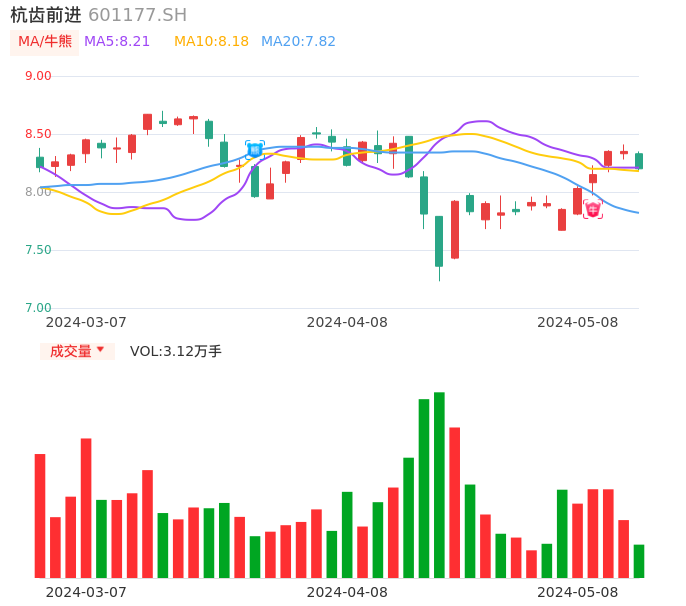This screenshot has height=606, width=686.
Task: Click the last green volume bar on right
Action: pyautogui.click(x=639, y=561)
